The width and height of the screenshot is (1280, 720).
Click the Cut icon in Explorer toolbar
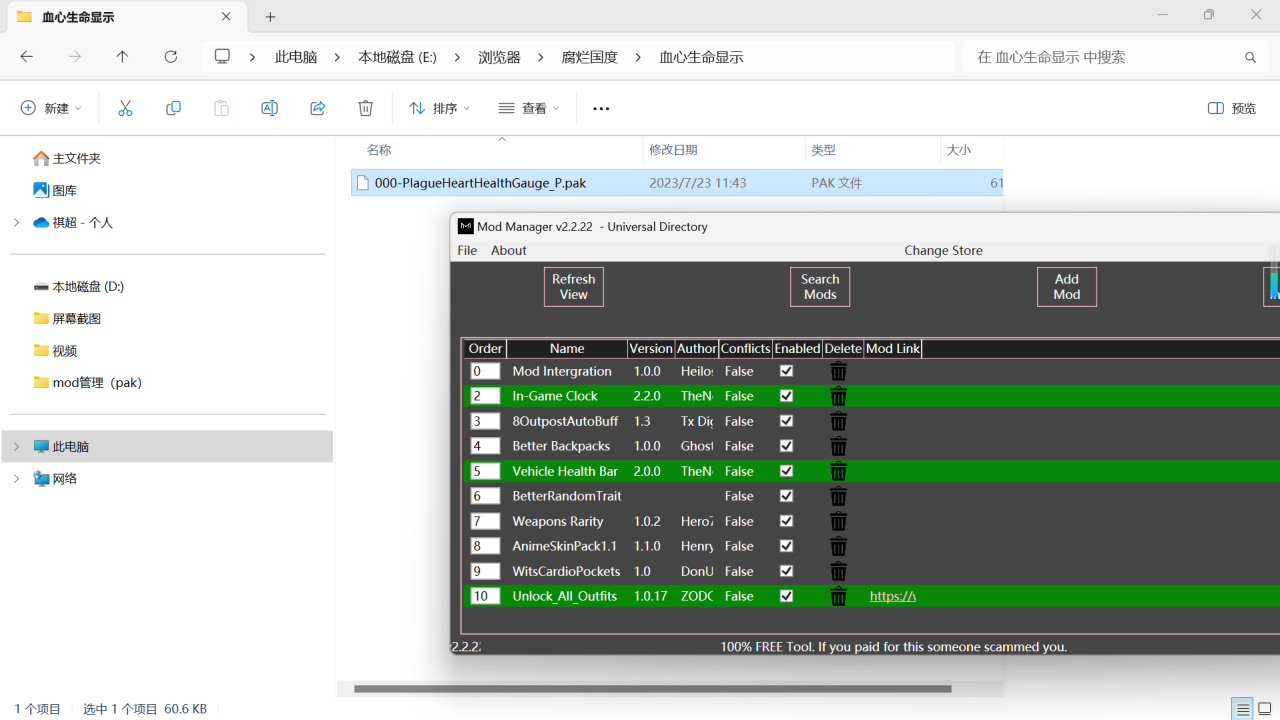(x=125, y=108)
